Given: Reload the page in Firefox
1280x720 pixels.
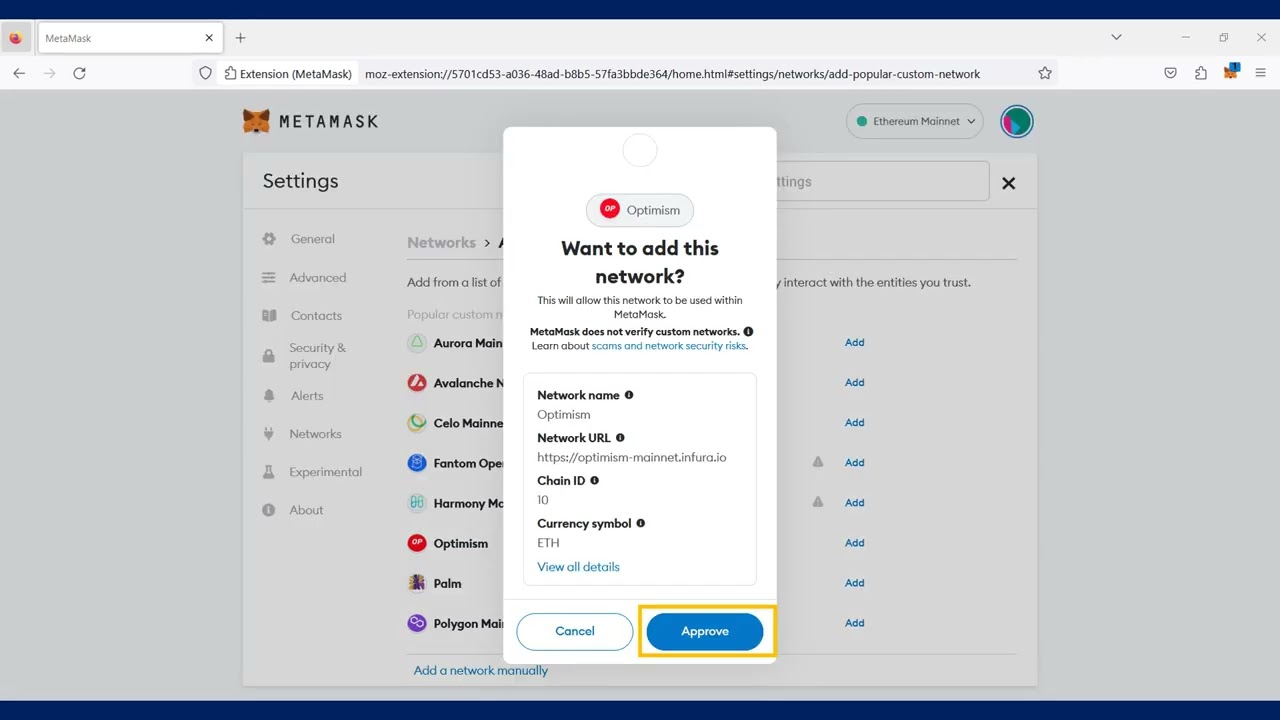Looking at the screenshot, I should (x=79, y=73).
